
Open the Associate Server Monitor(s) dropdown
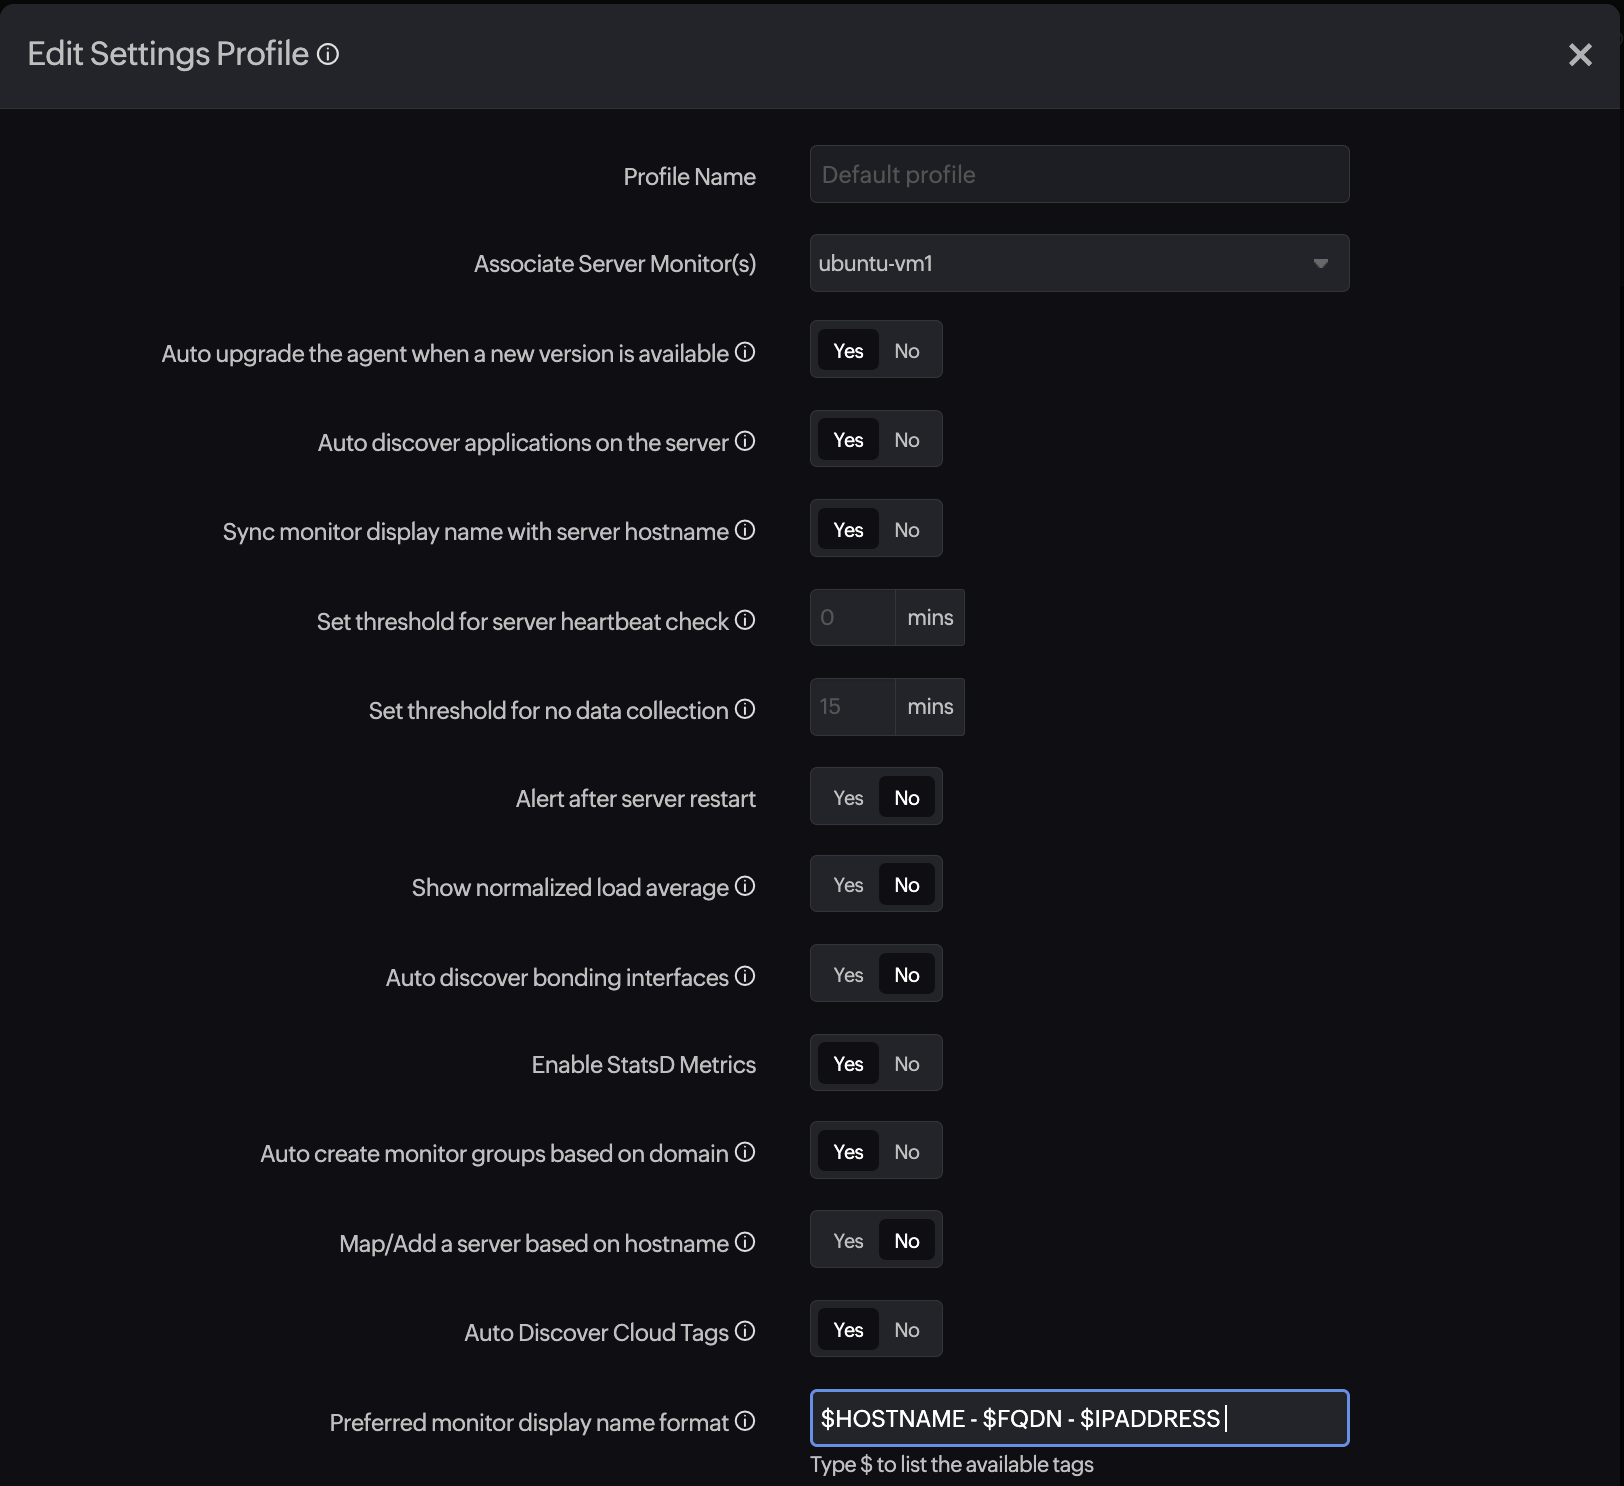[1078, 263]
